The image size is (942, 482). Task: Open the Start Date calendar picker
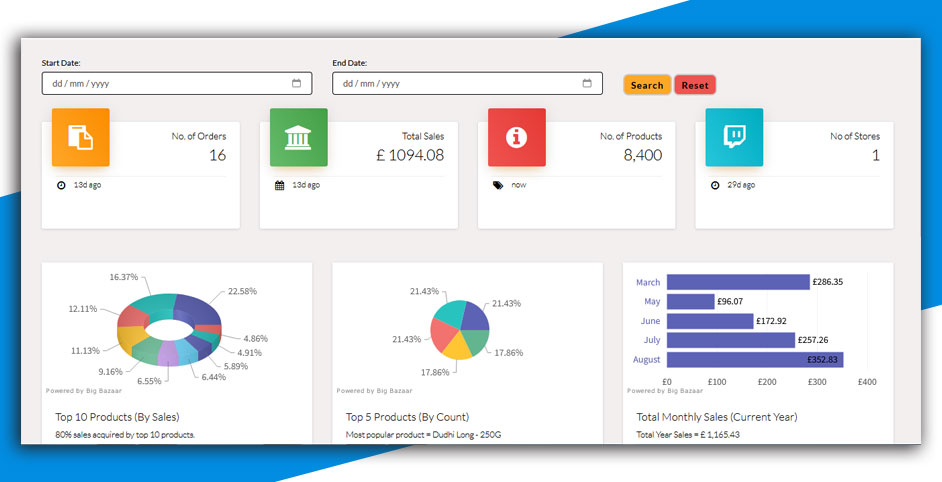tap(296, 84)
